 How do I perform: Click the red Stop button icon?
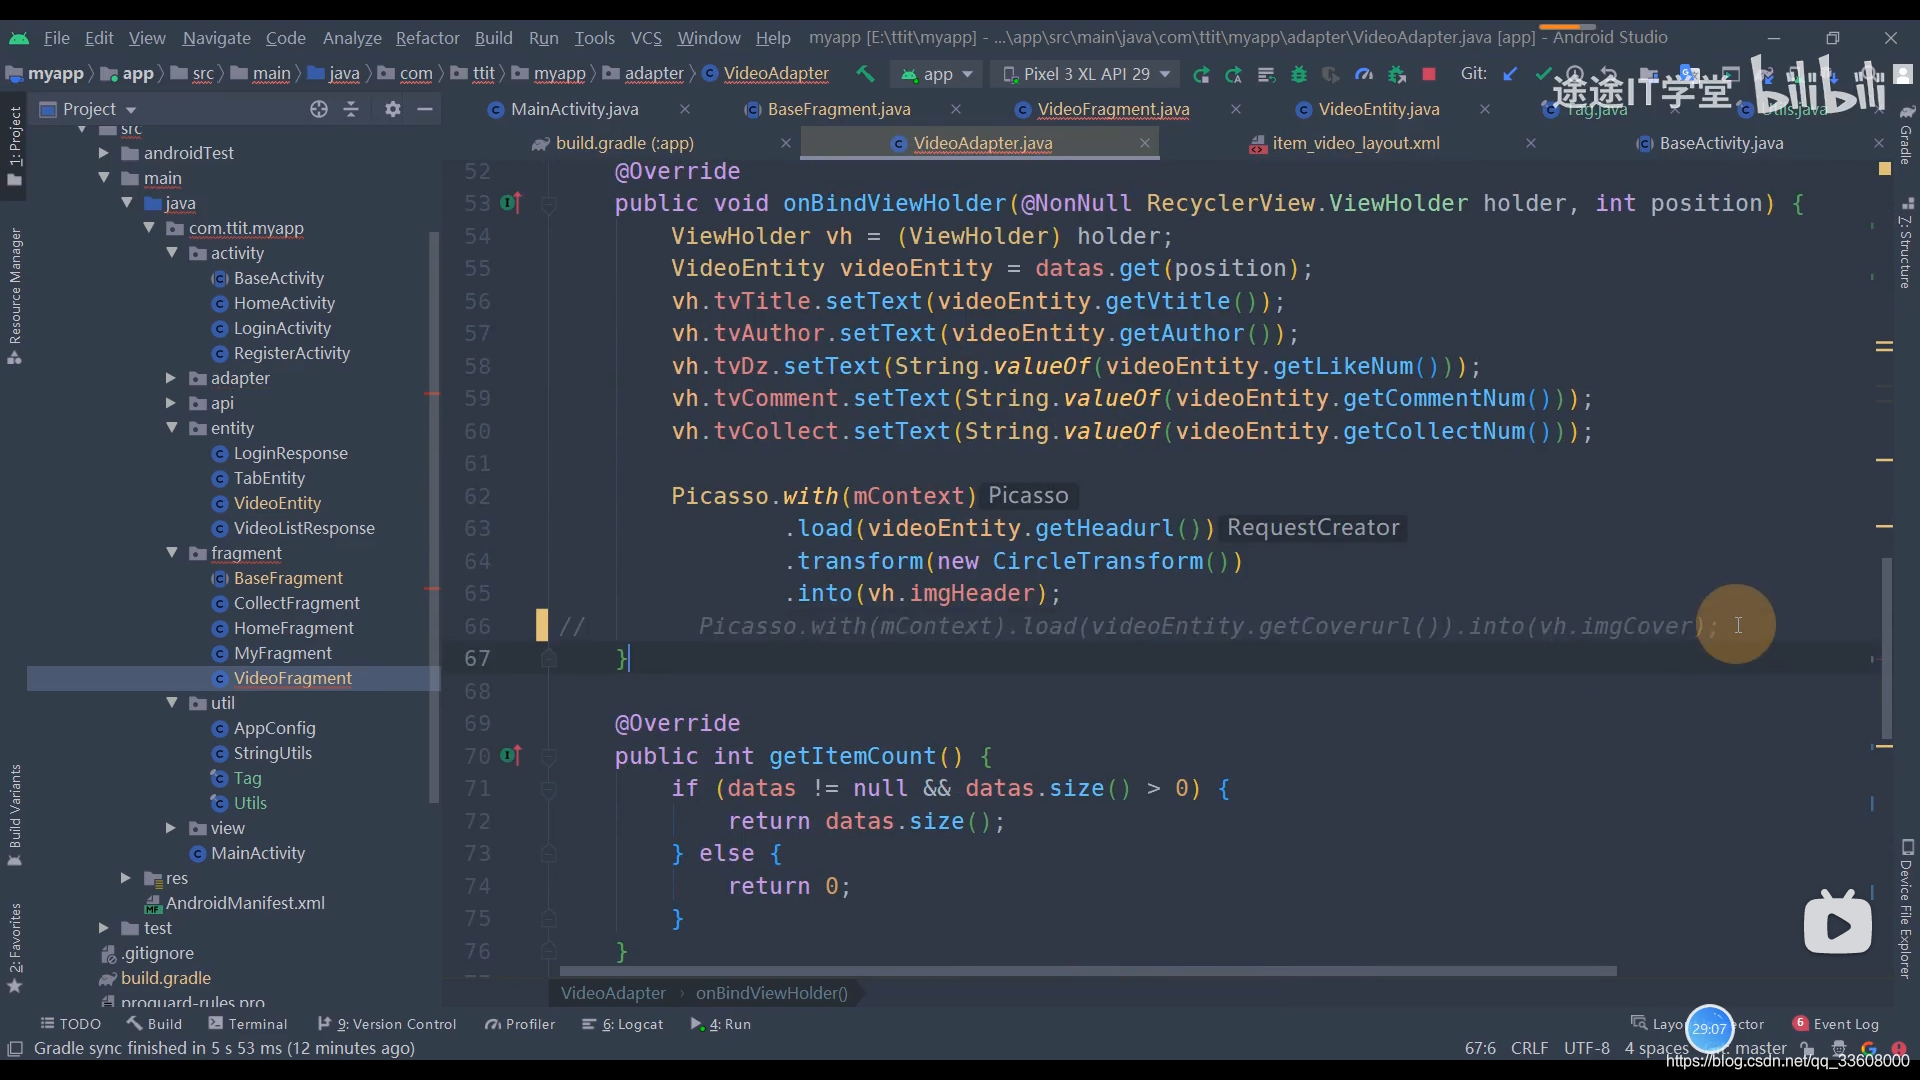click(x=1429, y=74)
